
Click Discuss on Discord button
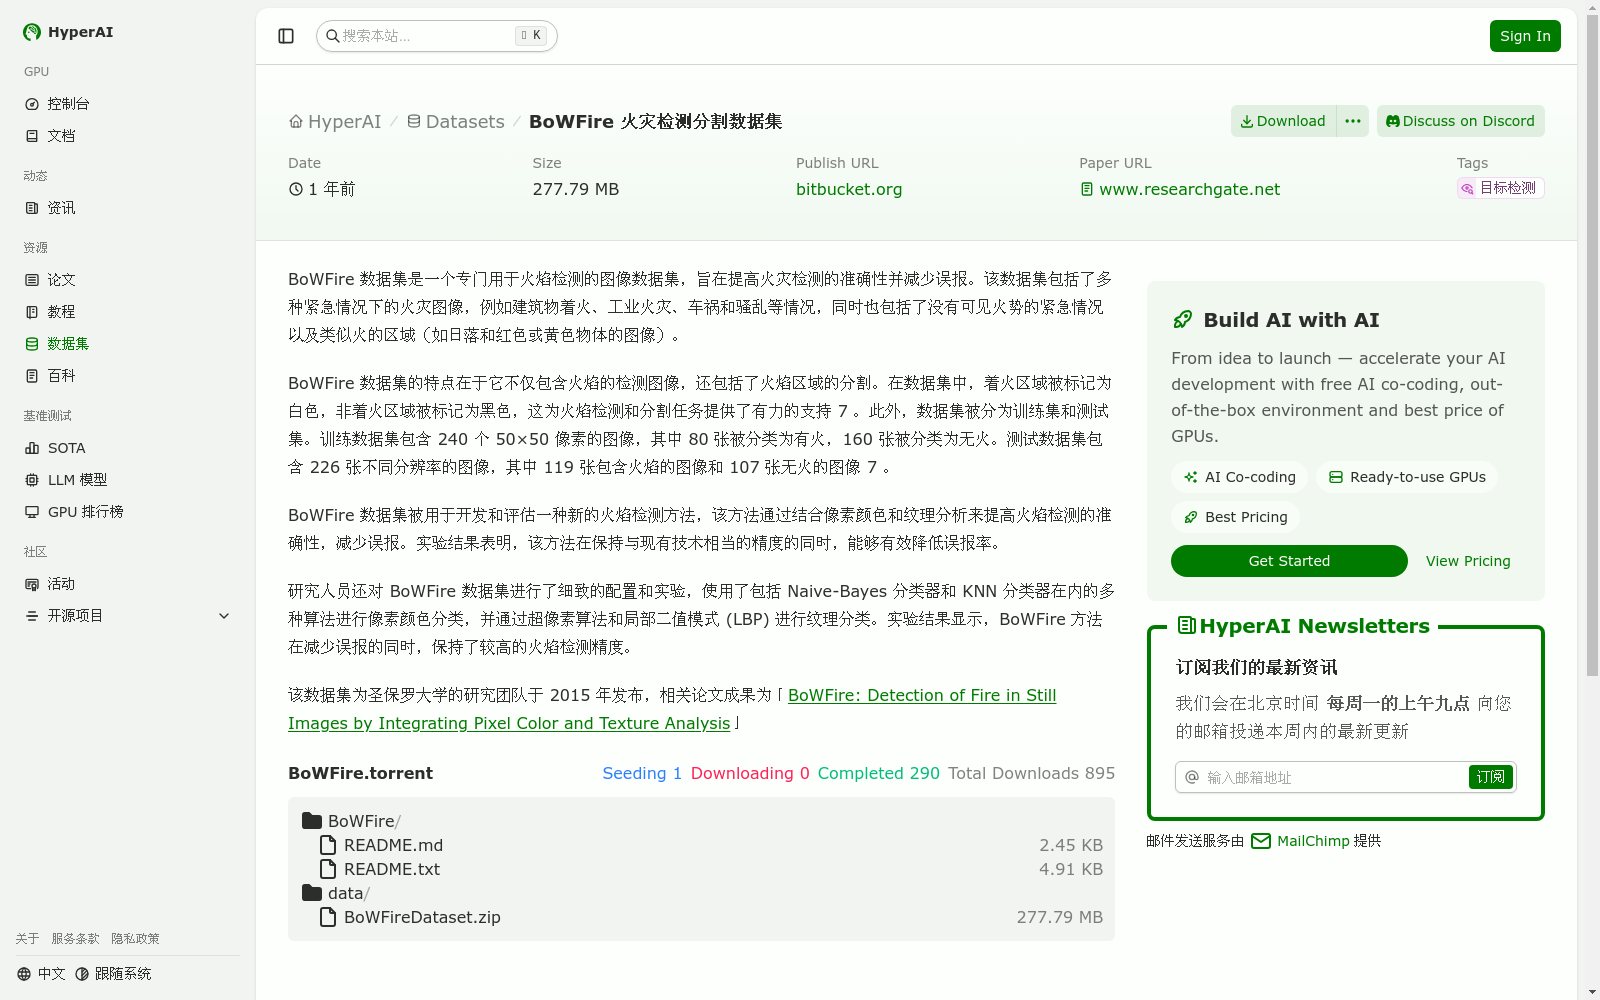tap(1461, 121)
